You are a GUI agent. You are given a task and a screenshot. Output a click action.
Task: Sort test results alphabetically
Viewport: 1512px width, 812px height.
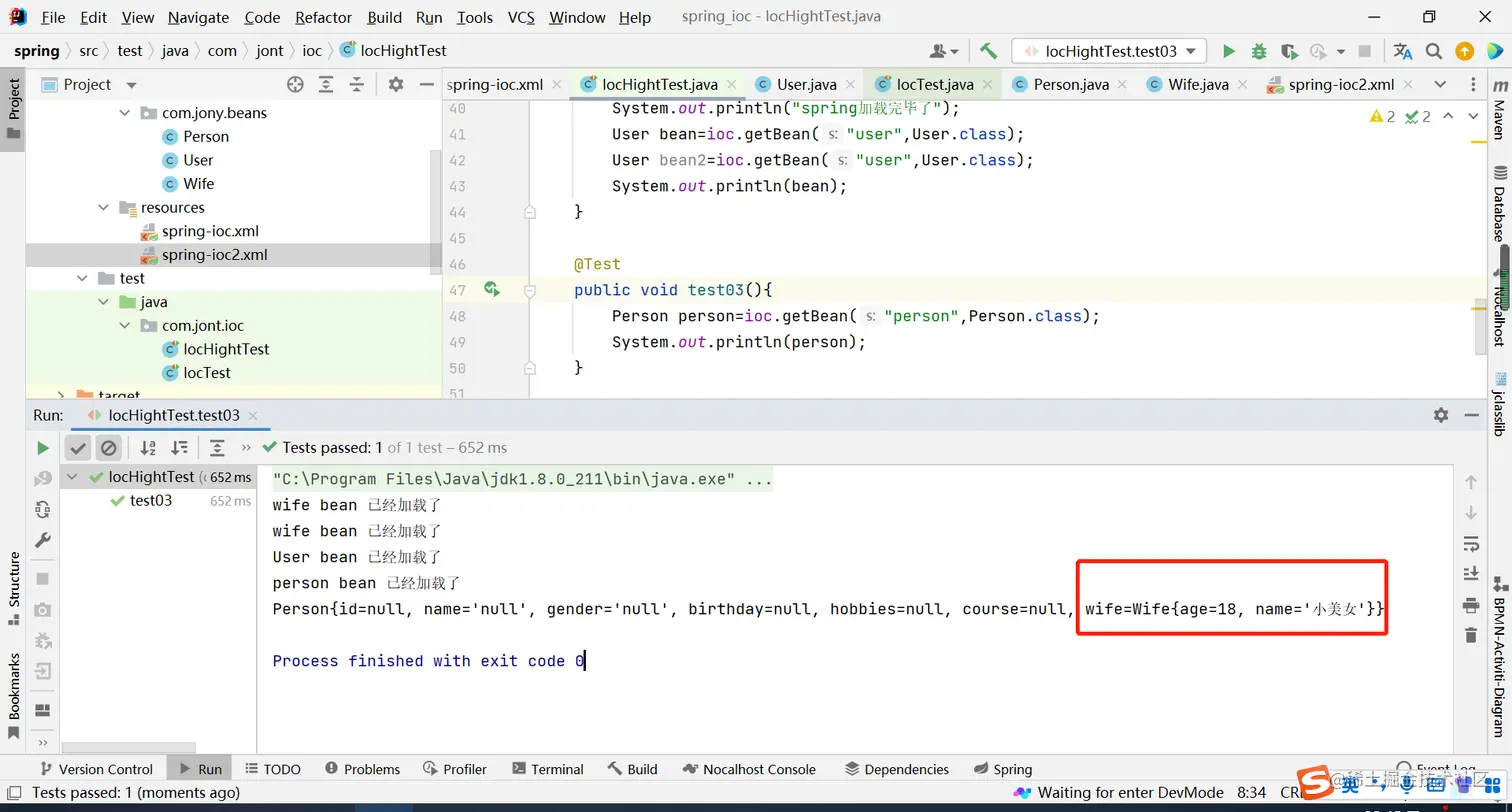tap(148, 448)
